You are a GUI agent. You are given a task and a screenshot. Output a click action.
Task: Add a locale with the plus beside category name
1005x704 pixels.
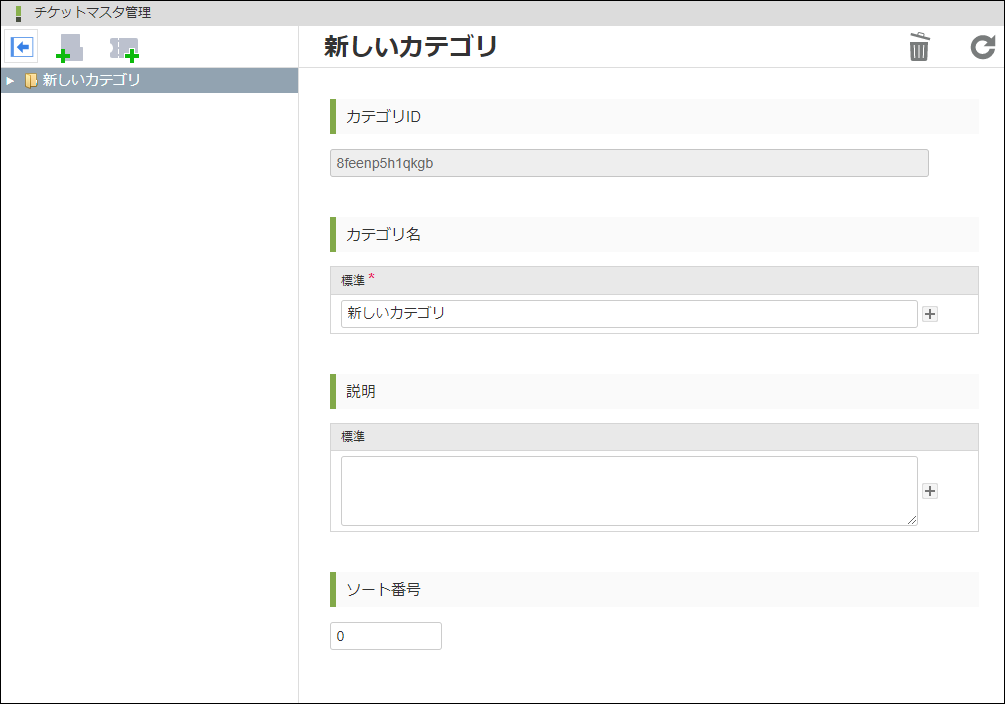tap(930, 314)
